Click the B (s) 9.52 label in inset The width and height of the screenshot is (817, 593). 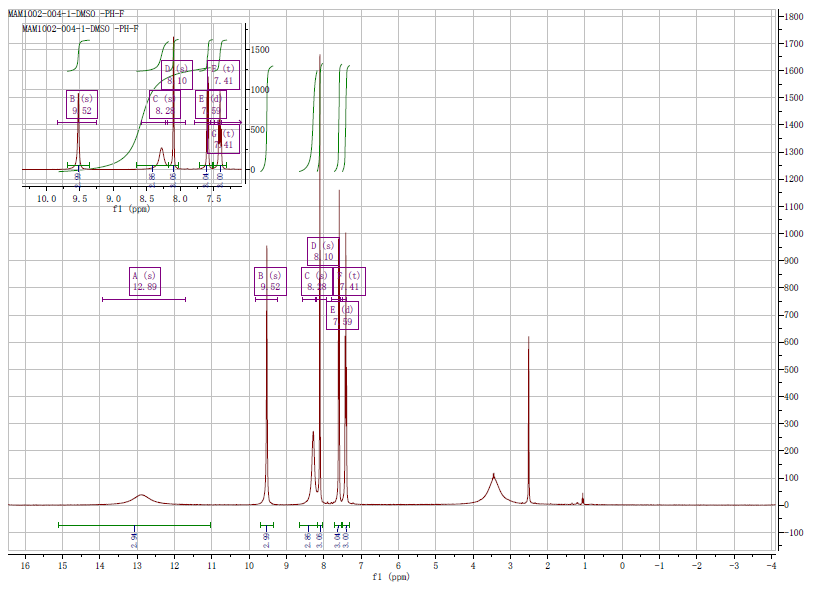(x=81, y=104)
